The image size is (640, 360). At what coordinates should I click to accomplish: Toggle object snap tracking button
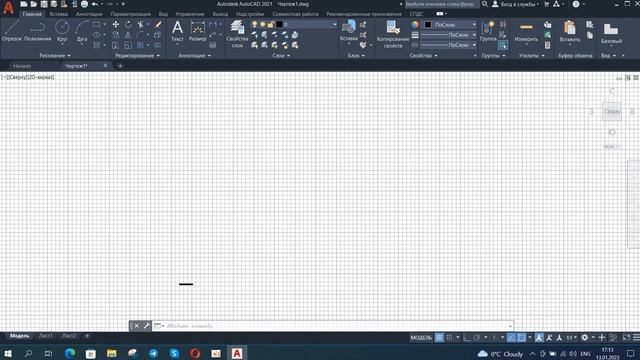click(511, 338)
